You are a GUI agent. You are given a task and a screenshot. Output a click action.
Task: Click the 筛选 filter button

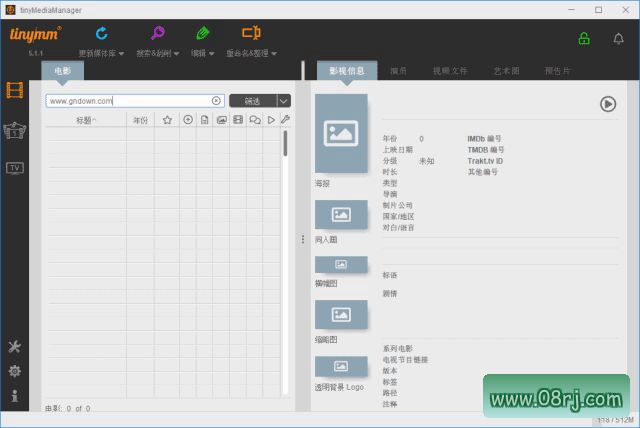coord(252,101)
